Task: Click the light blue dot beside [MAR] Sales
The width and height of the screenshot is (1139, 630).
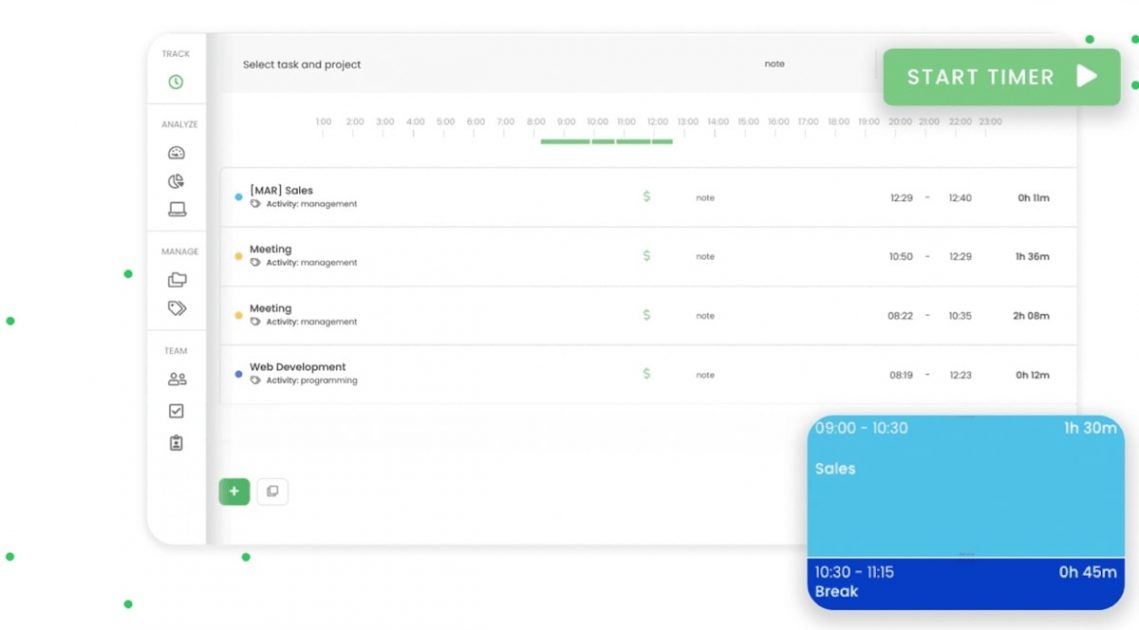Action: (x=238, y=197)
